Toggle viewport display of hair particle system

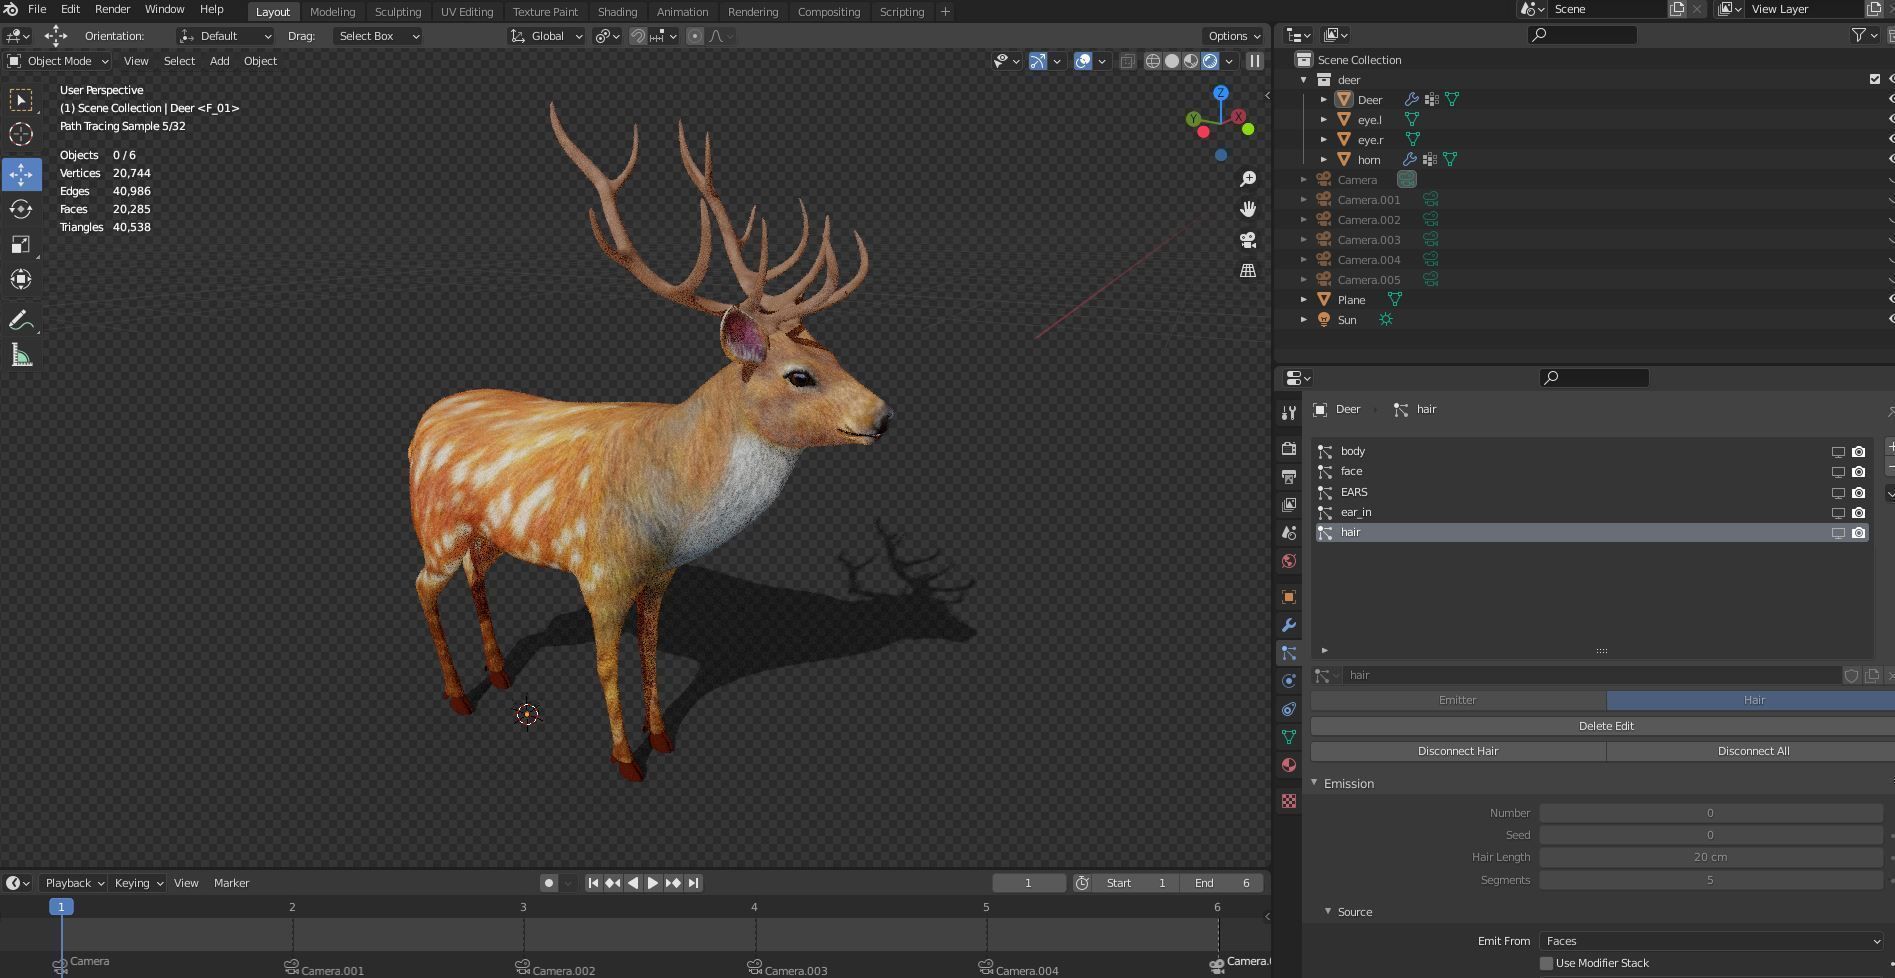click(1838, 533)
